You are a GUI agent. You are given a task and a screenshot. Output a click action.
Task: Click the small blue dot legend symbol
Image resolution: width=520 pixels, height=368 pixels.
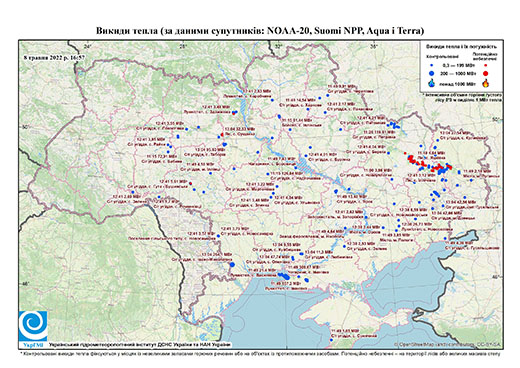(432, 65)
